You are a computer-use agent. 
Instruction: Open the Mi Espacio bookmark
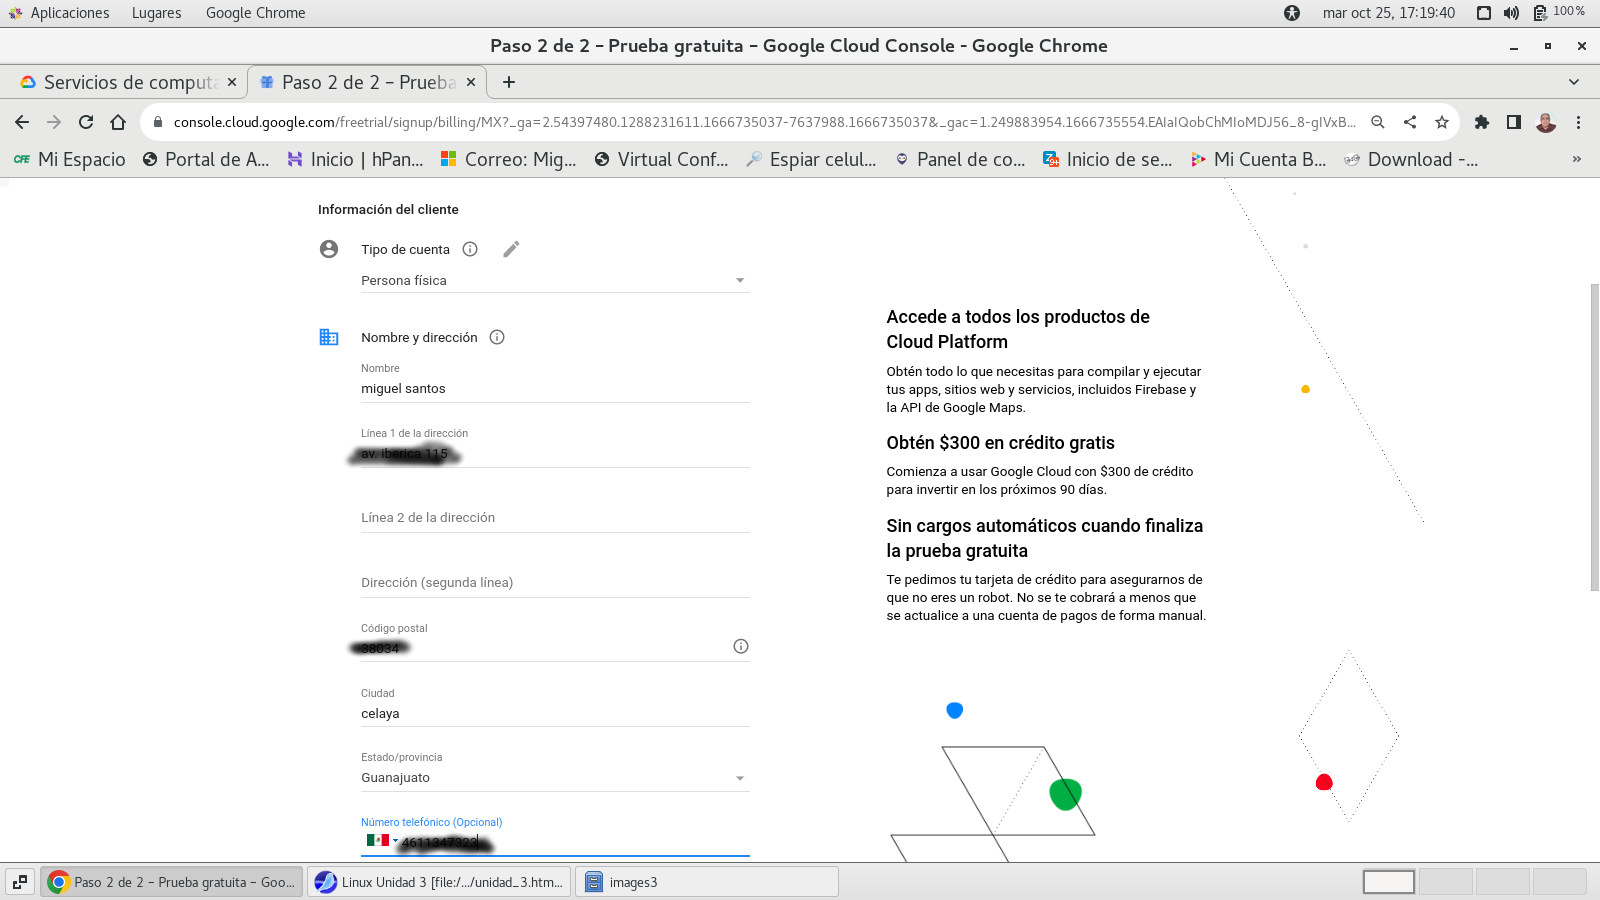click(x=70, y=159)
